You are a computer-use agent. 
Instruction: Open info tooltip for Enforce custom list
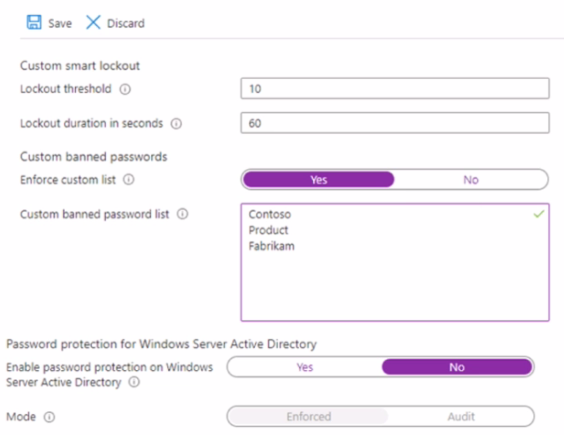(129, 179)
